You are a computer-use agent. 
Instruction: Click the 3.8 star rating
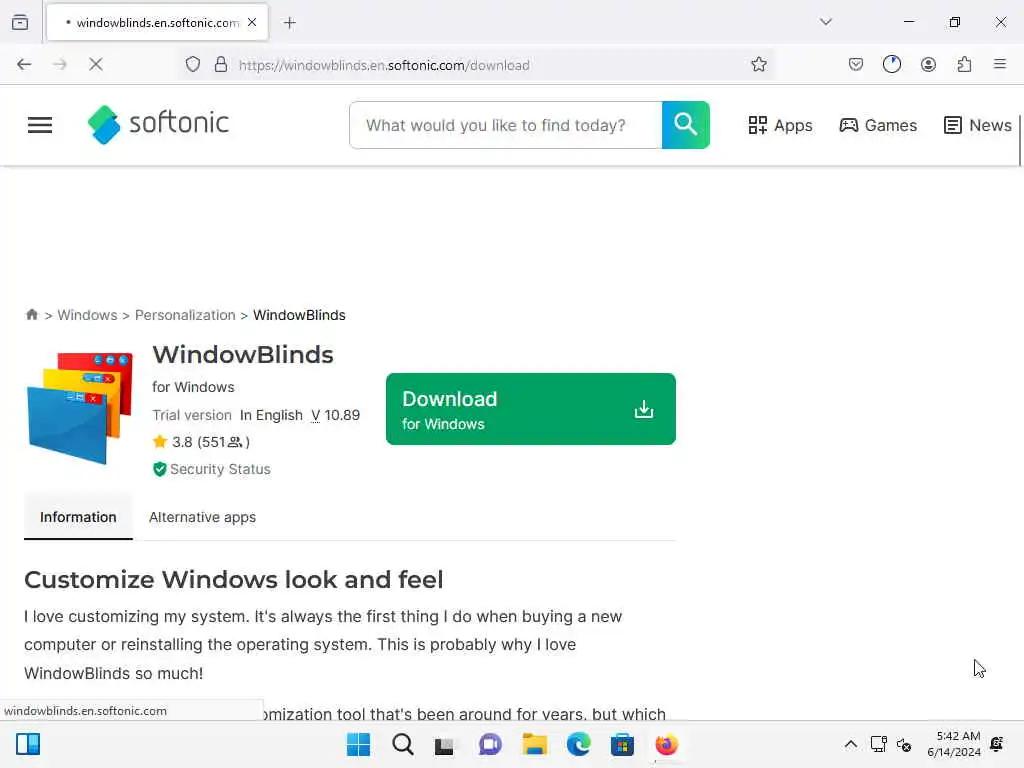[x=201, y=442]
